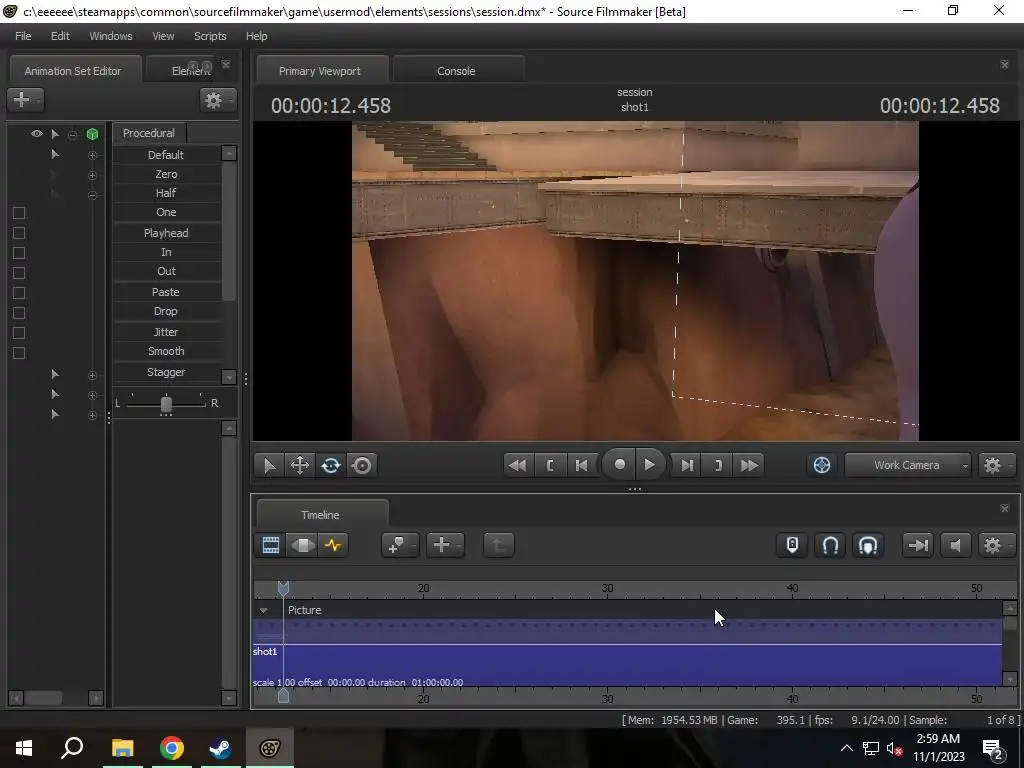The image size is (1024, 768).
Task: Open the Windows menu
Action: [x=110, y=36]
